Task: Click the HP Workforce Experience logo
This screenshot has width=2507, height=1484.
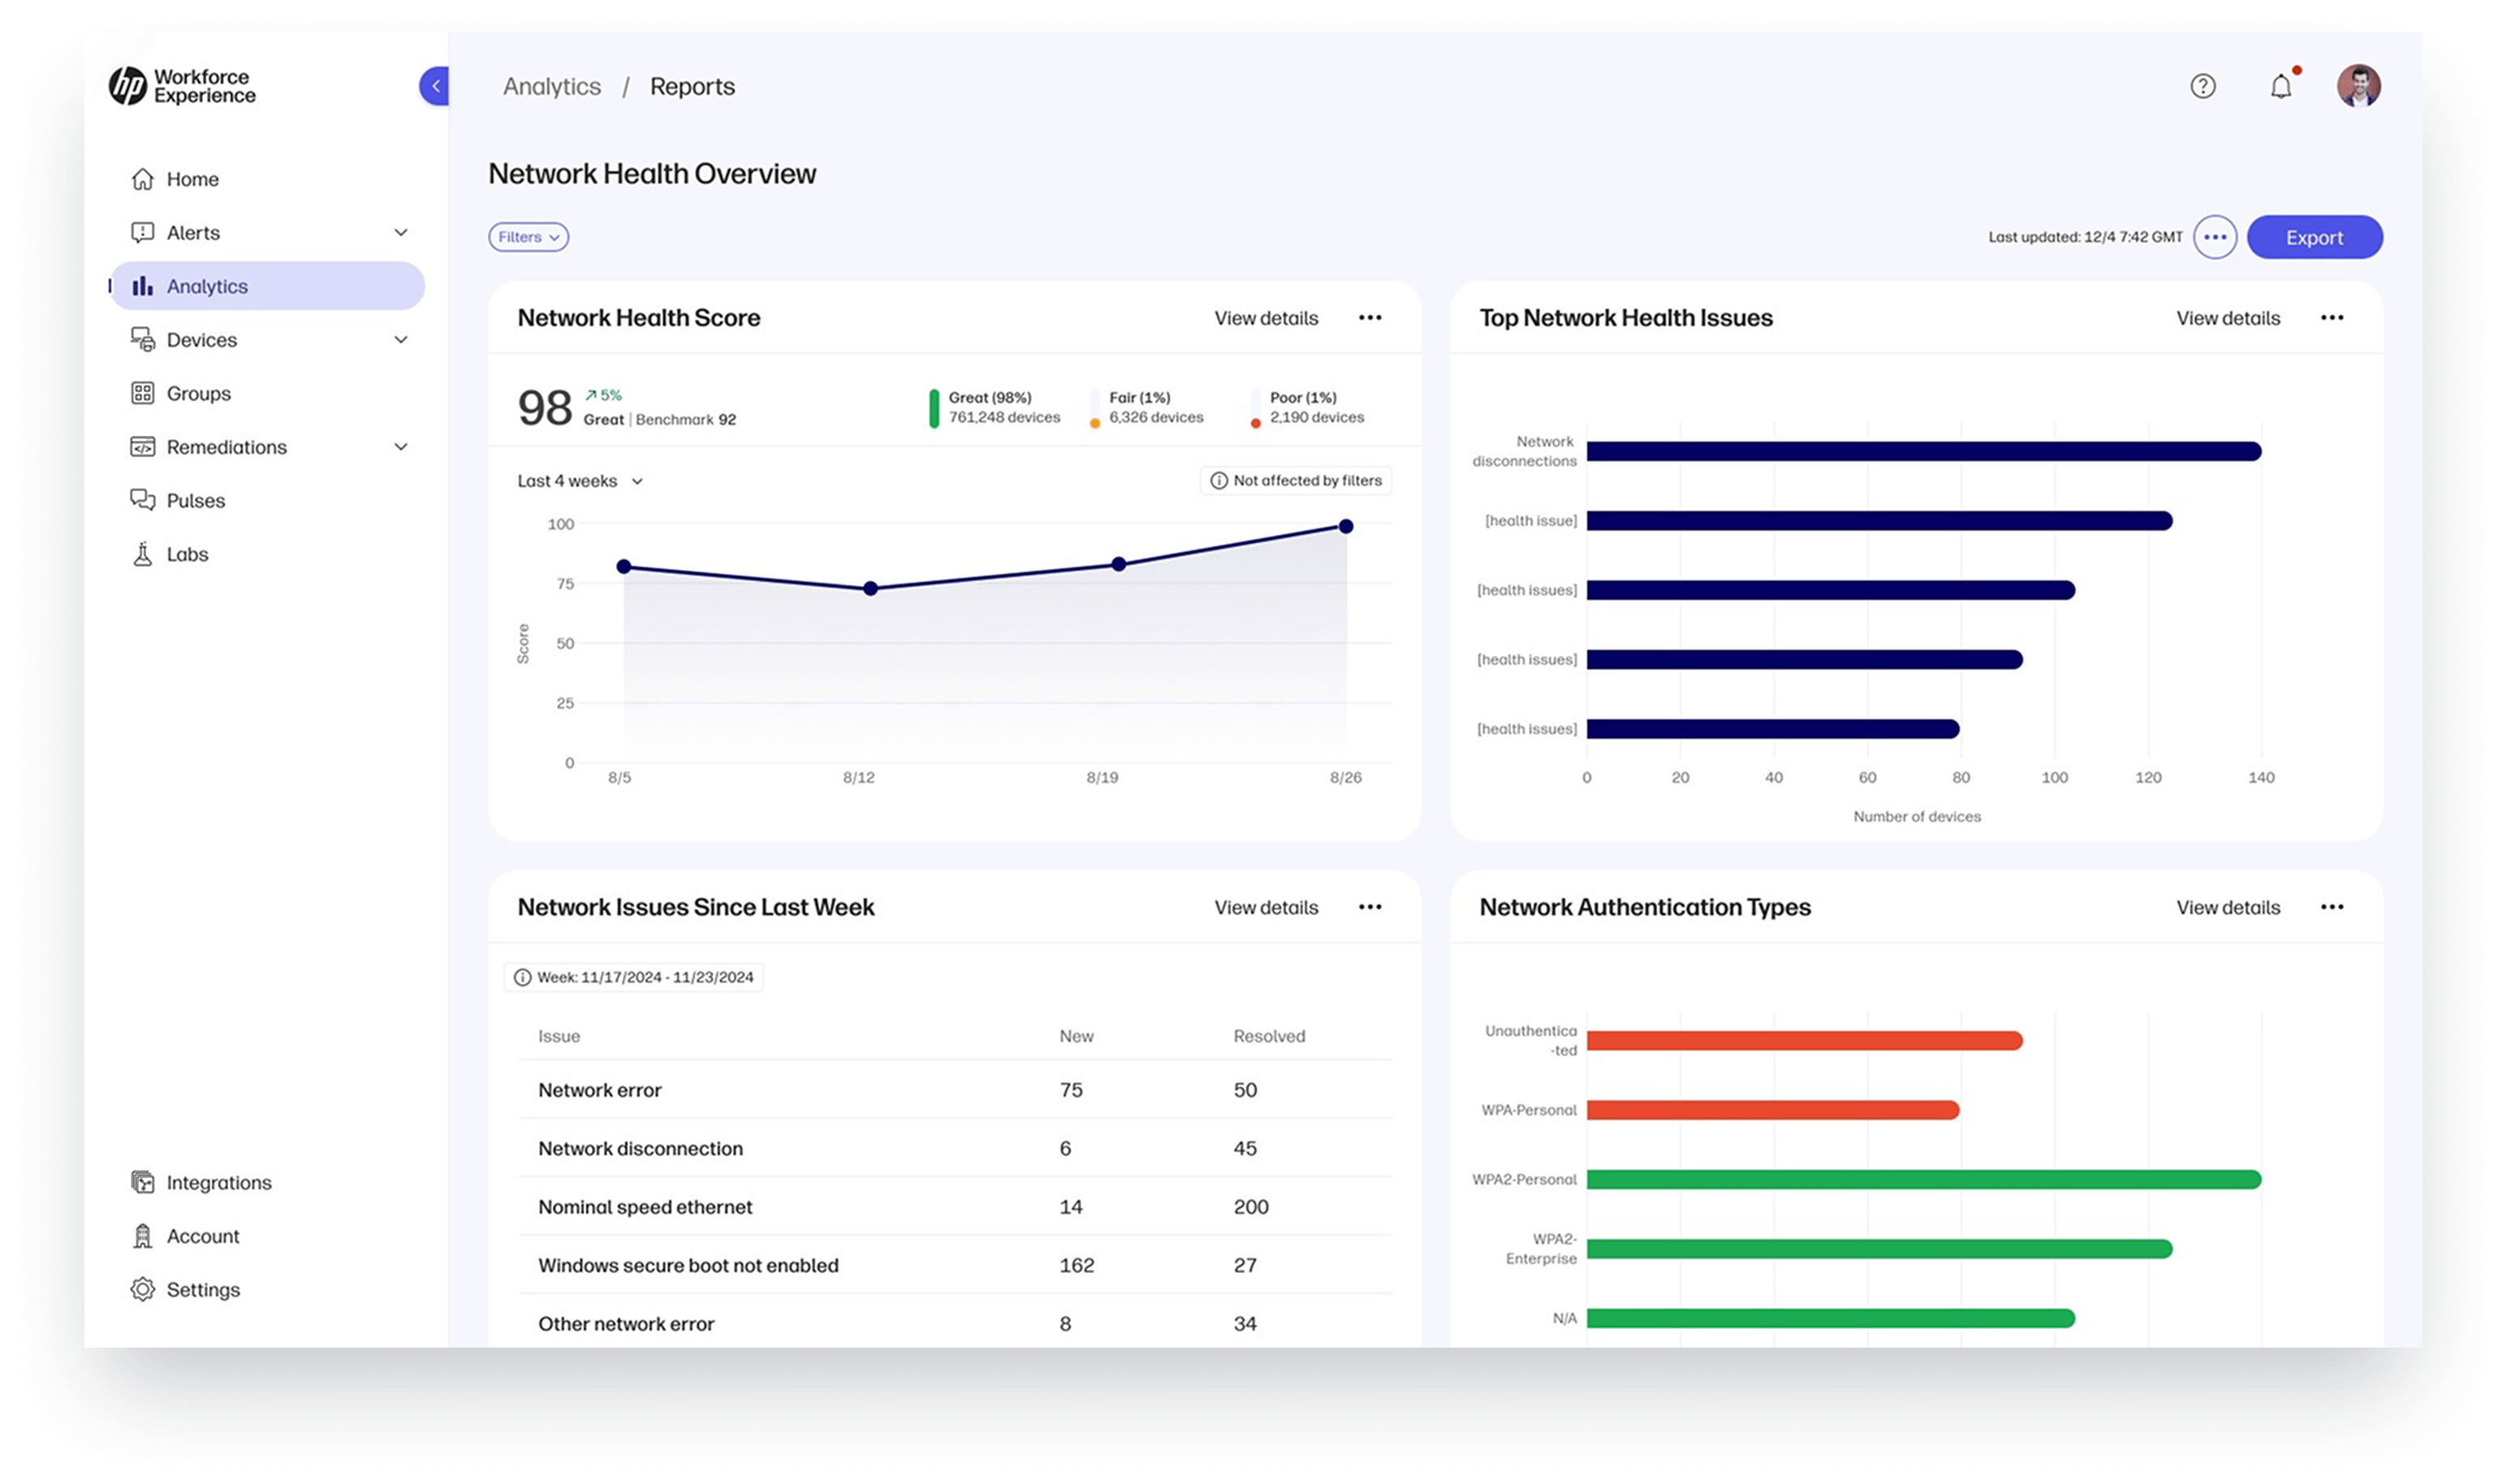Action: point(182,86)
